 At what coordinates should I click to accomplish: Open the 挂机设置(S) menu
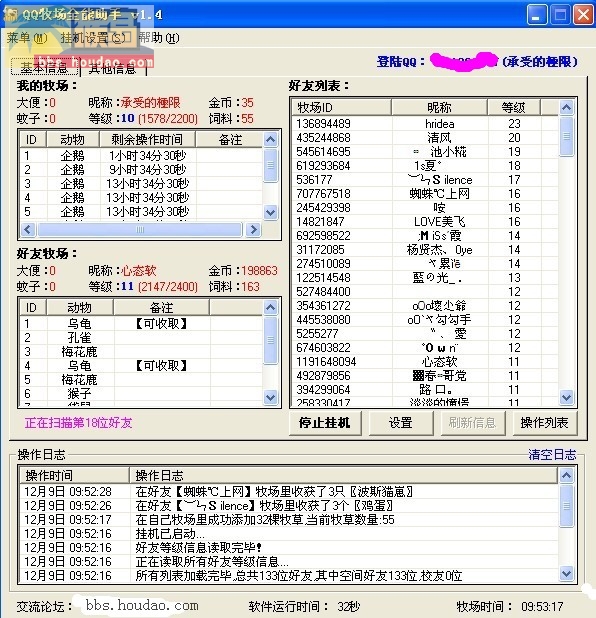93,38
